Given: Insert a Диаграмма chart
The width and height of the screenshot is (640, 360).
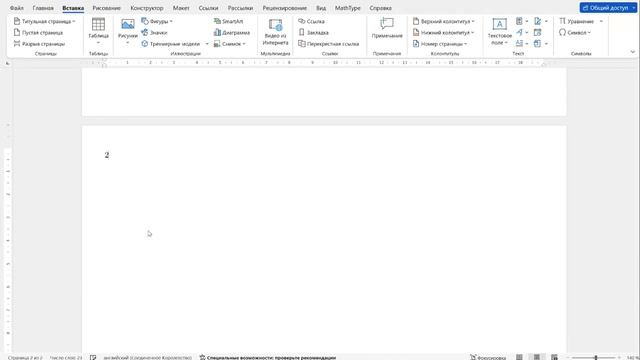Looking at the screenshot, I should coord(232,32).
